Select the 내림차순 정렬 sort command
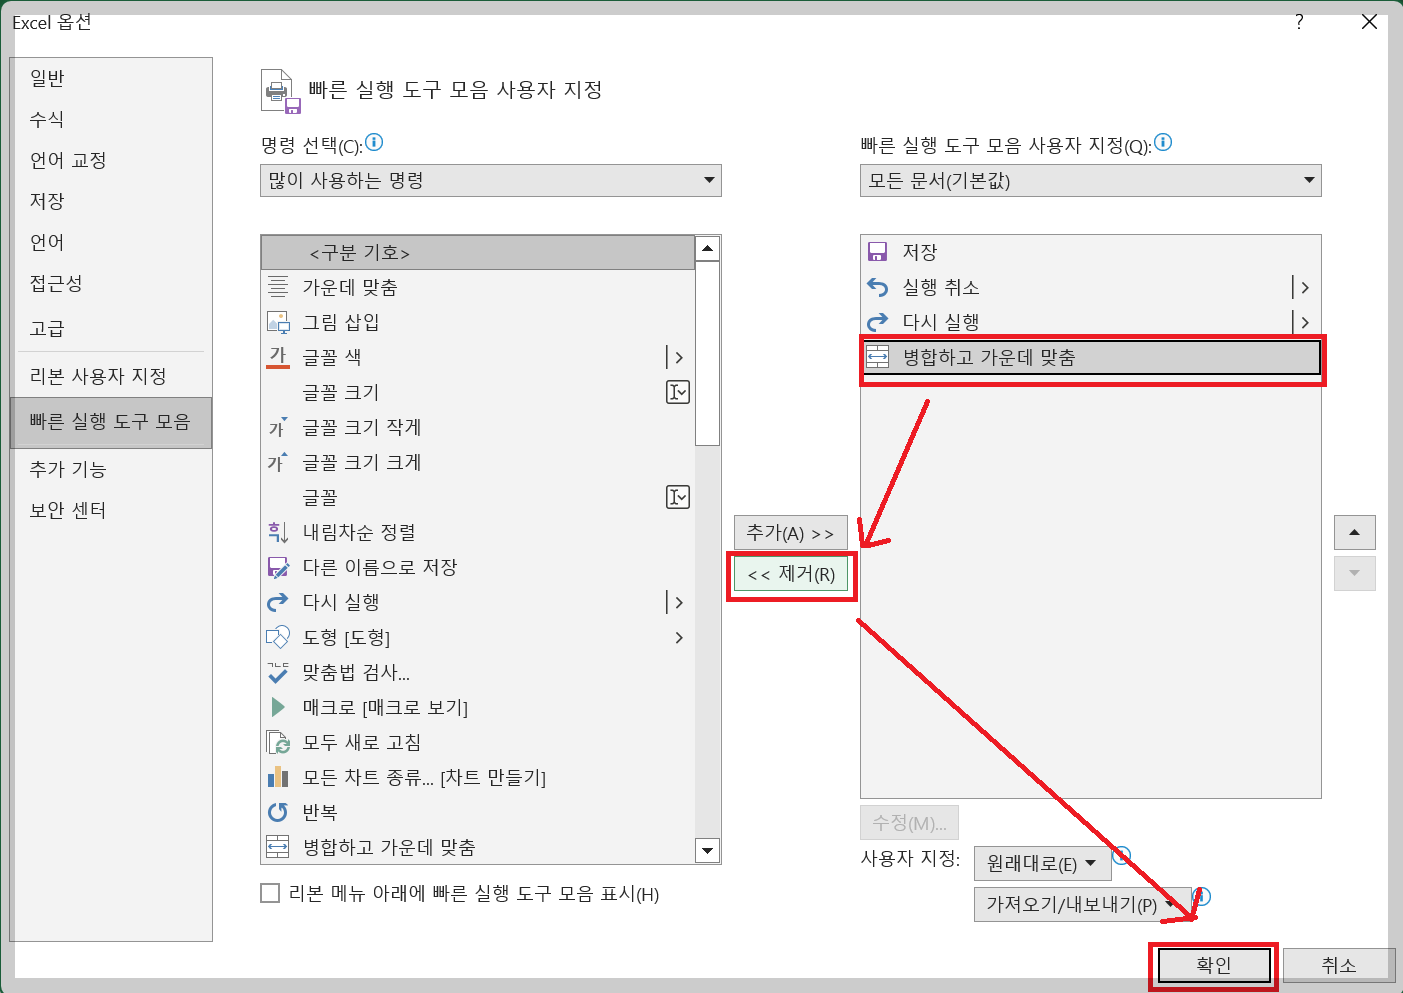The height and width of the screenshot is (993, 1403). [358, 532]
